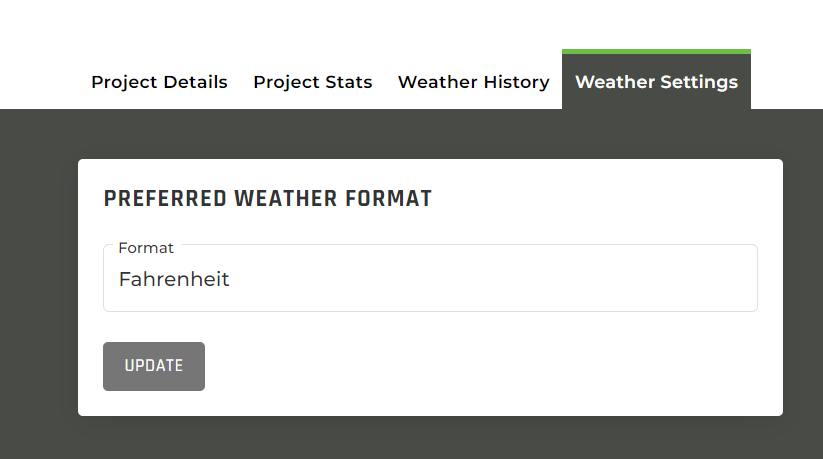This screenshot has height=459, width=823.
Task: Click the Format field label
Action: tap(146, 248)
